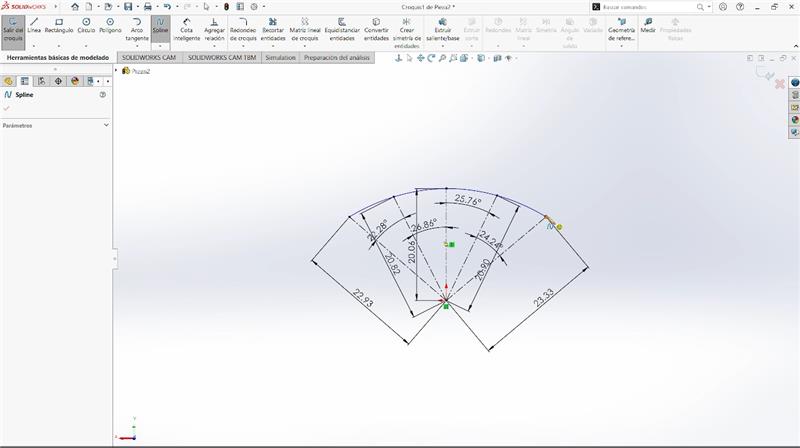Image resolution: width=800 pixels, height=448 pixels.
Task: Select the 25.76° angle dimension
Action: pyautogui.click(x=467, y=200)
